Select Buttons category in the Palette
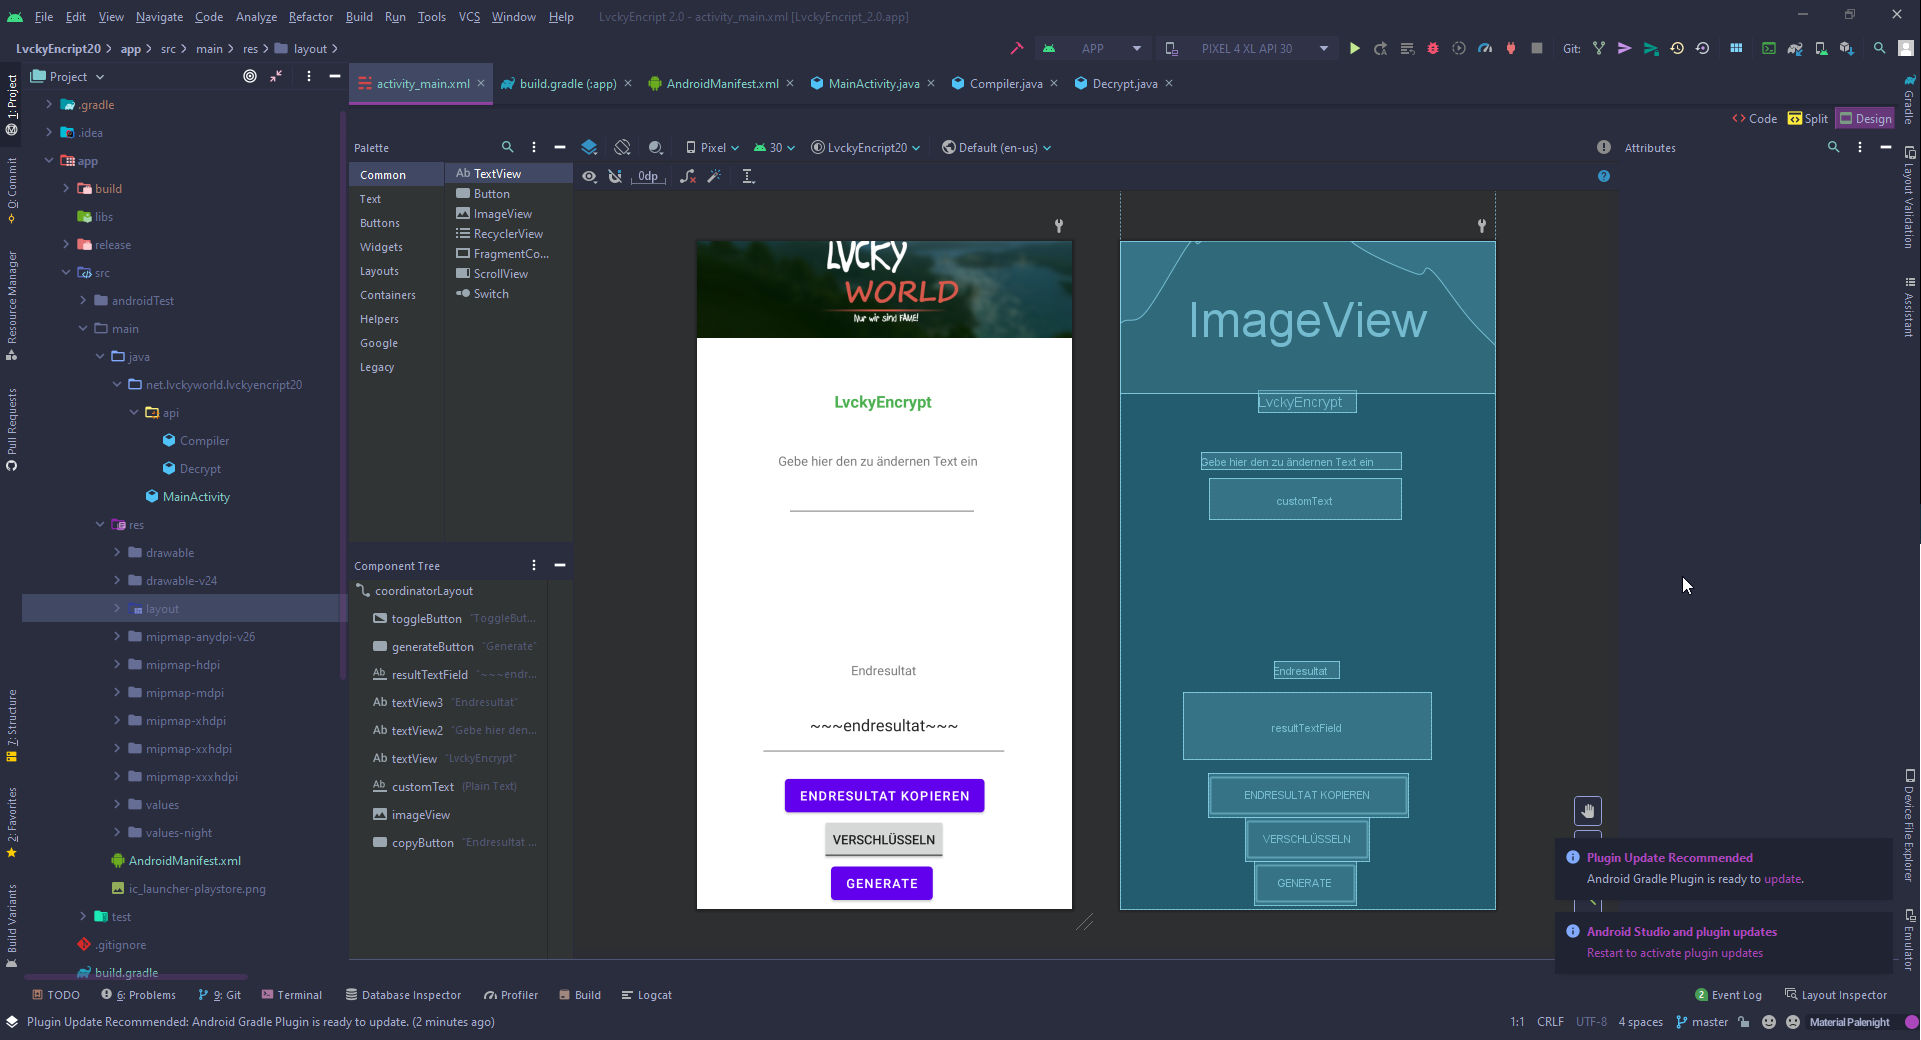The image size is (1921, 1040). click(x=380, y=223)
